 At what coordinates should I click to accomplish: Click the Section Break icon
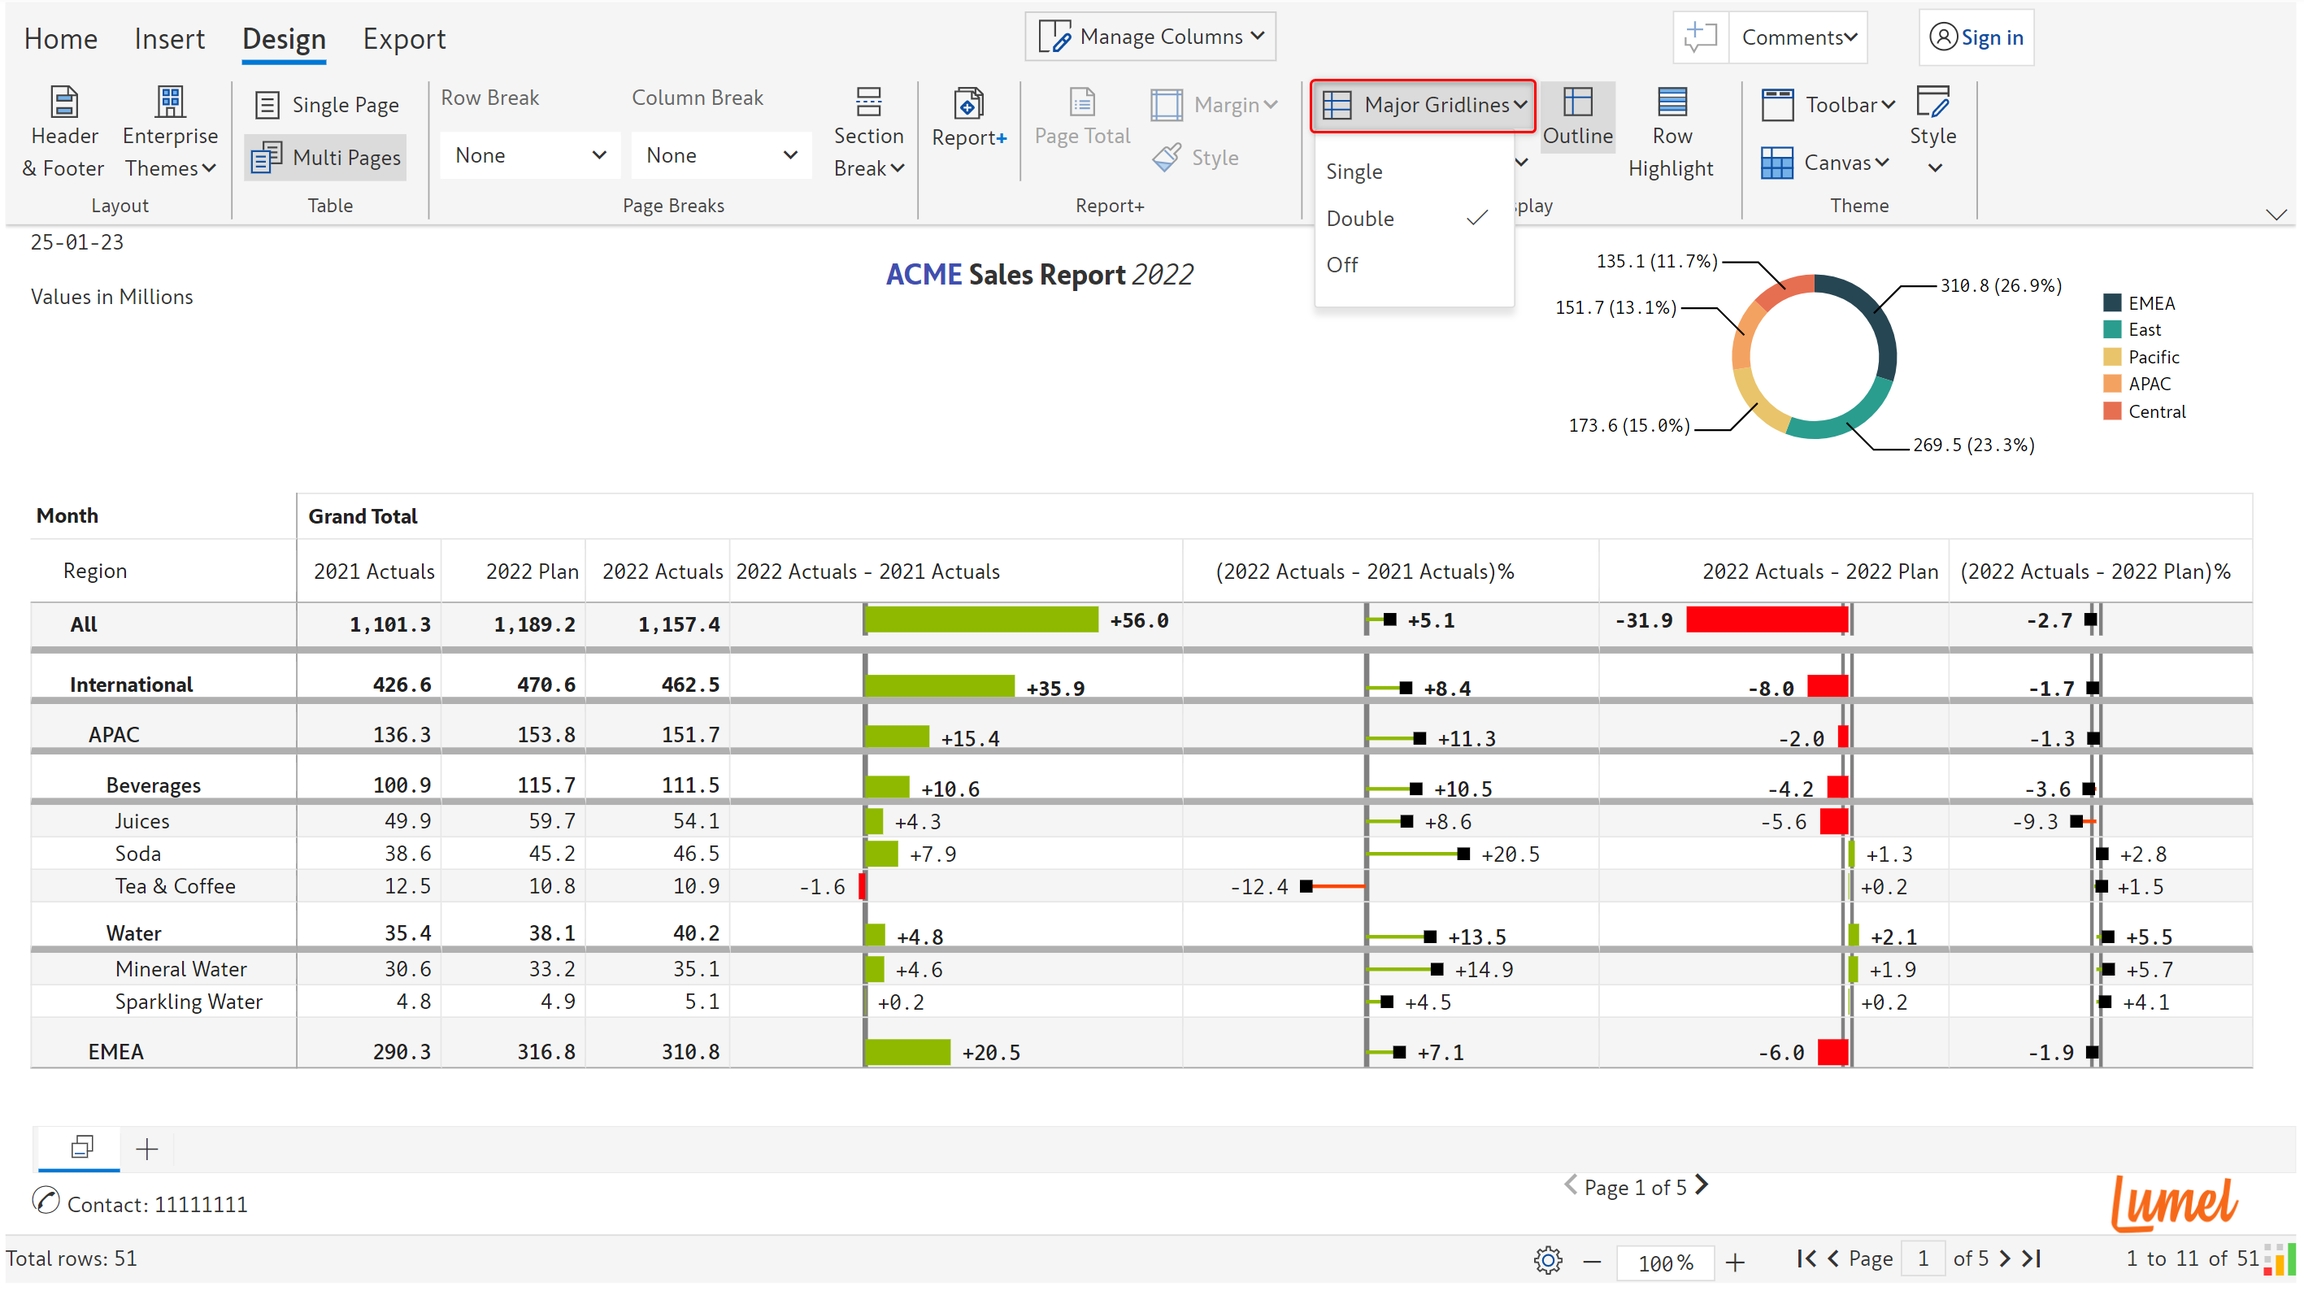(868, 102)
